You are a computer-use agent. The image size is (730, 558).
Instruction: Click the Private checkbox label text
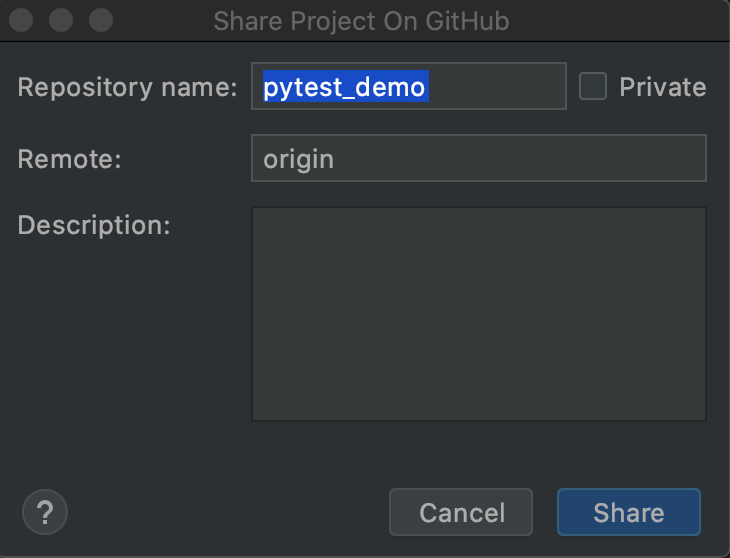click(x=662, y=87)
